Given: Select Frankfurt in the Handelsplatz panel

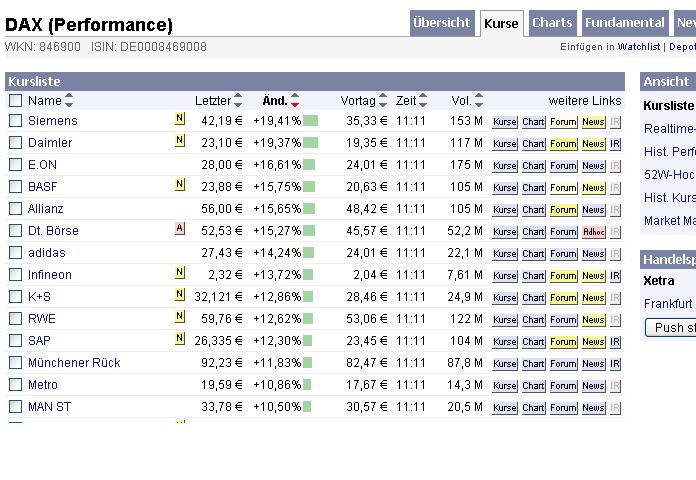Looking at the screenshot, I should (x=668, y=303).
